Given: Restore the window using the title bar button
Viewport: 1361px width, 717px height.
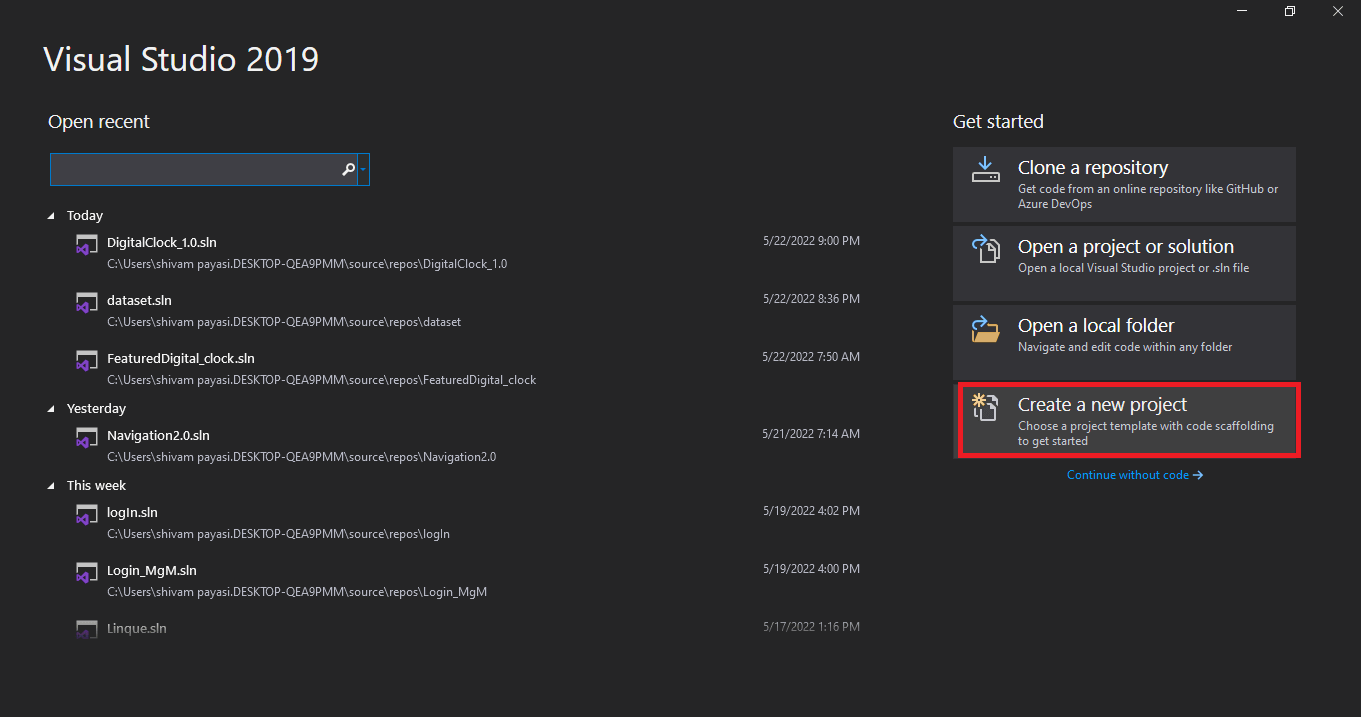Looking at the screenshot, I should tap(1290, 11).
